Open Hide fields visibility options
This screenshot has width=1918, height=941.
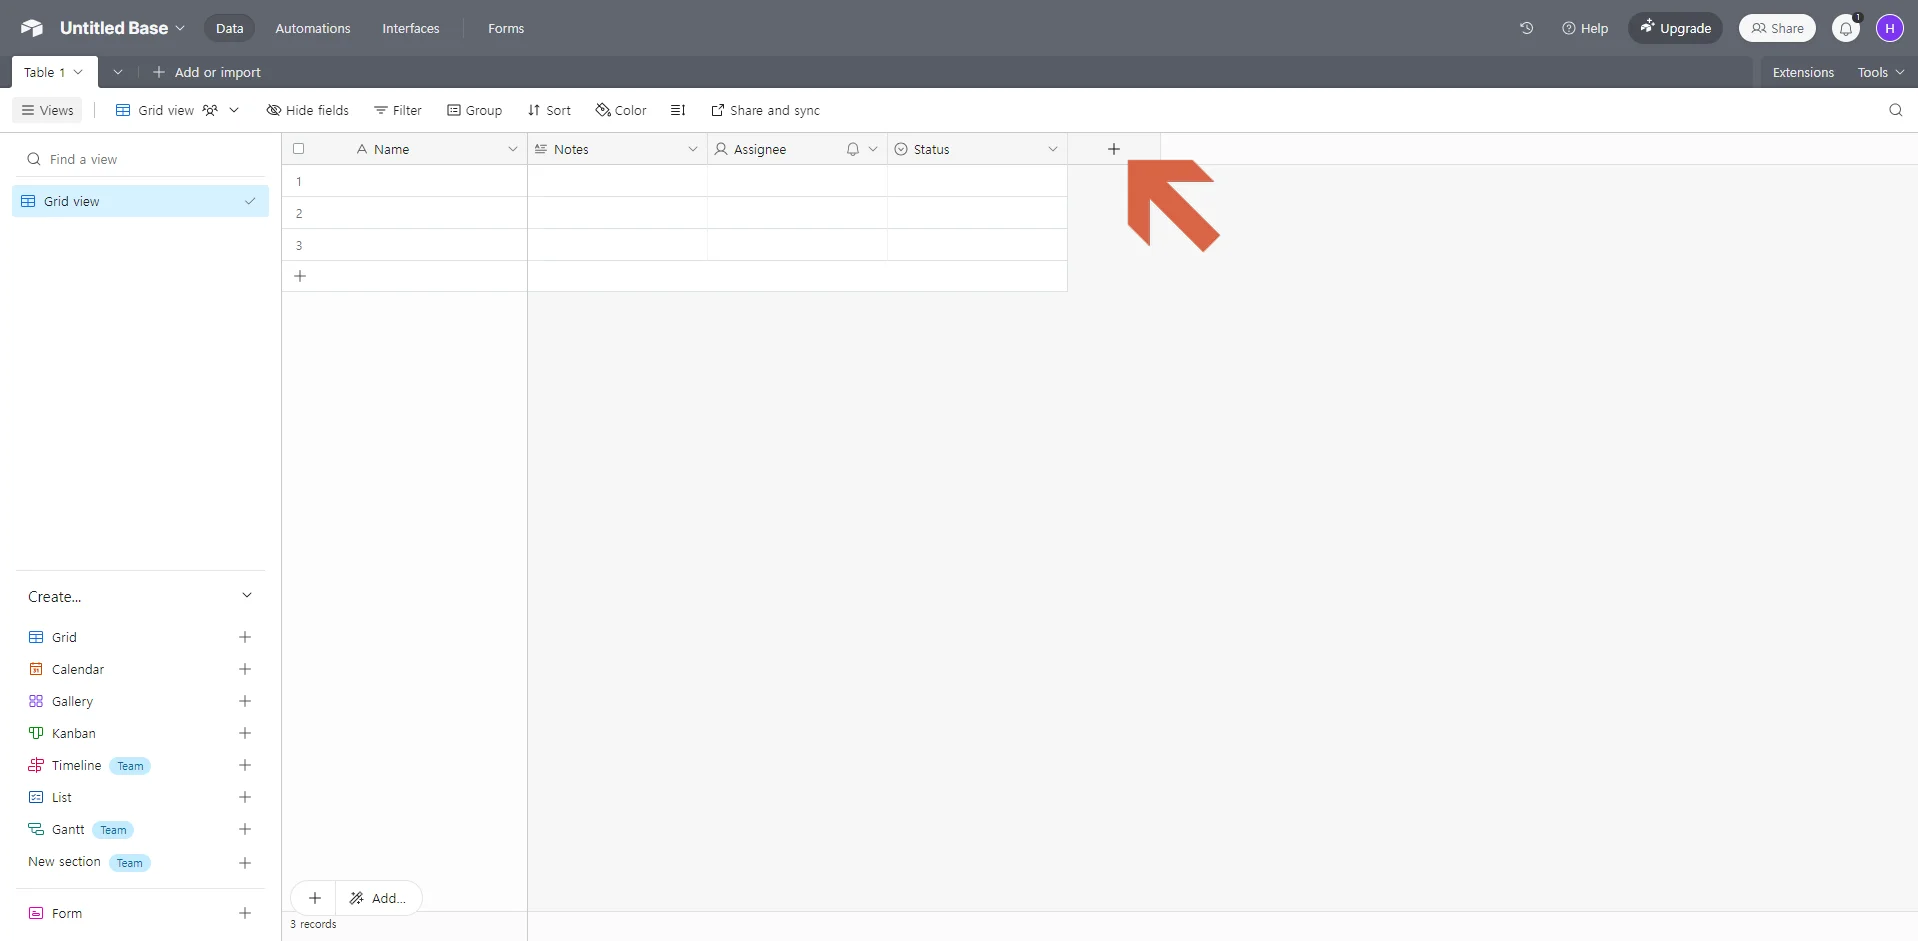tap(307, 110)
